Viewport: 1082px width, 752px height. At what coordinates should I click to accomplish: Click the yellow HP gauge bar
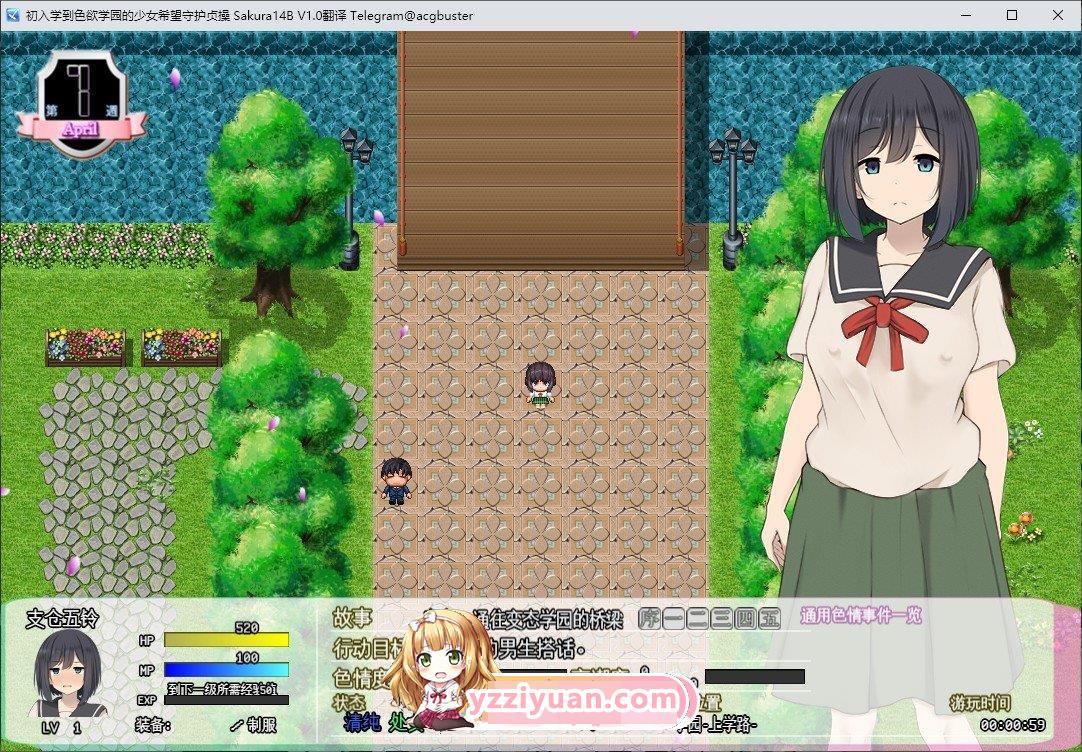(x=226, y=640)
